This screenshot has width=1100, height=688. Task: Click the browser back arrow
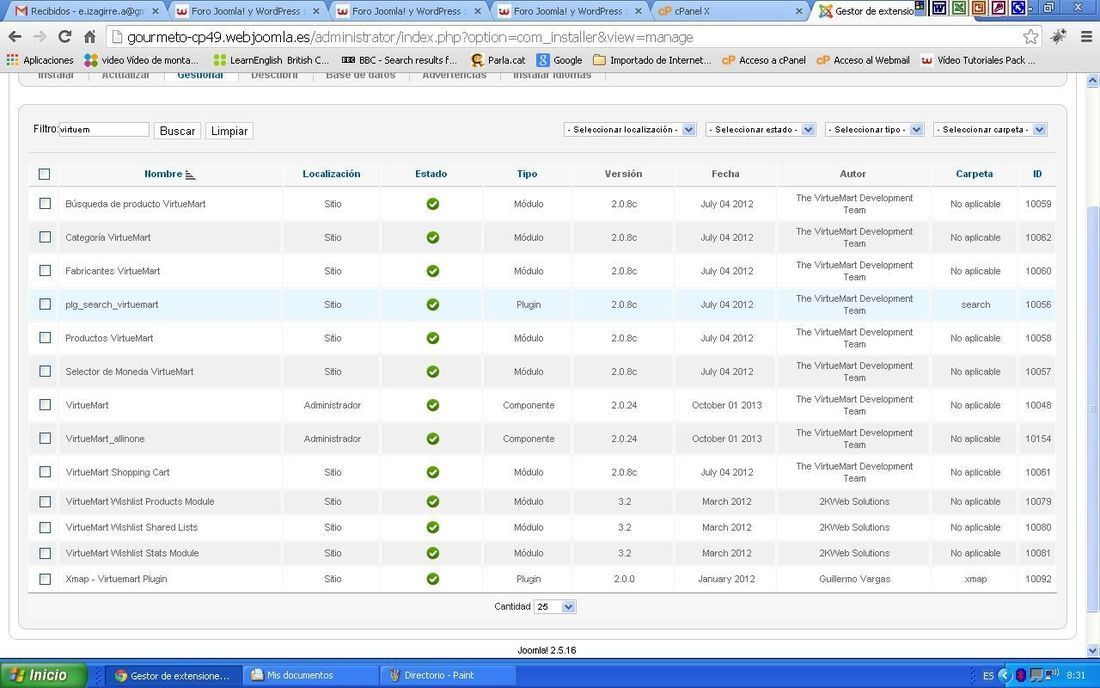tap(15, 36)
